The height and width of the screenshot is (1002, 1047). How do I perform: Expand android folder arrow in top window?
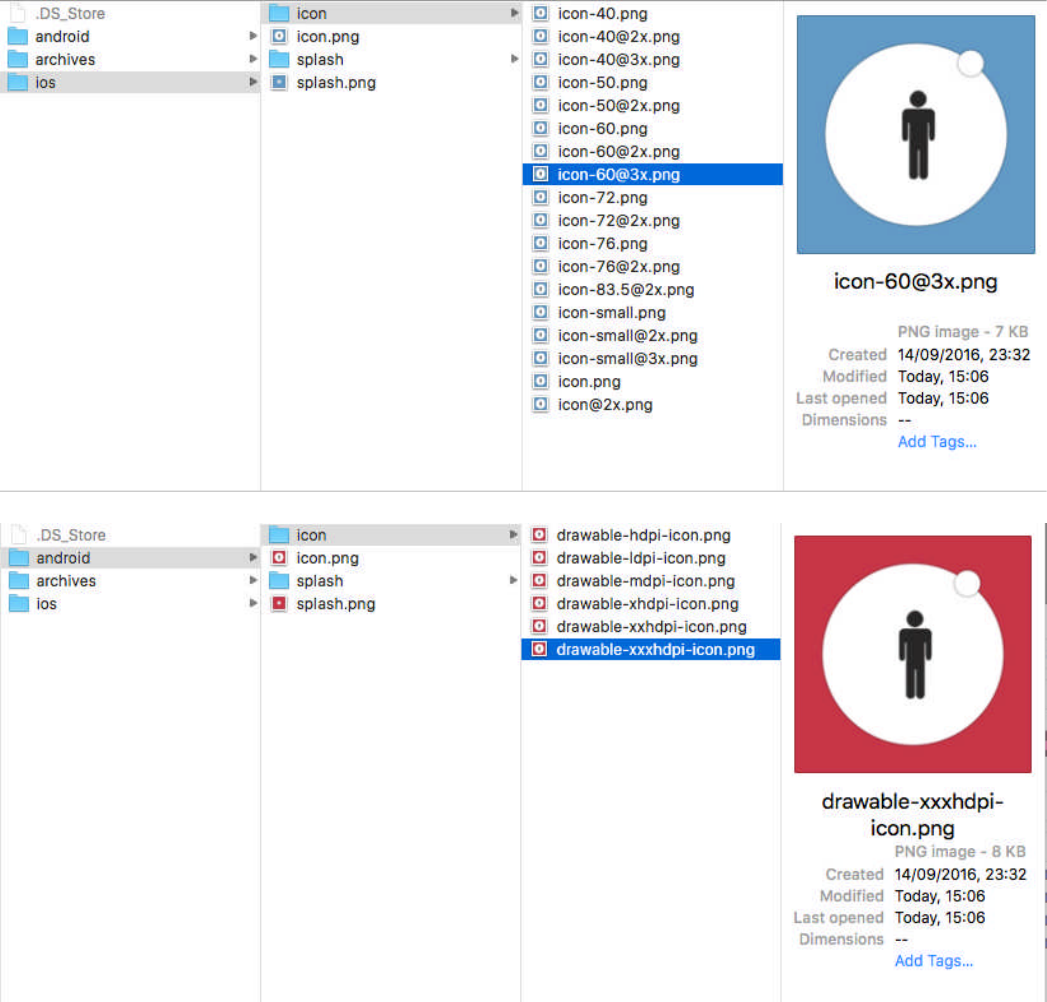[x=252, y=35]
